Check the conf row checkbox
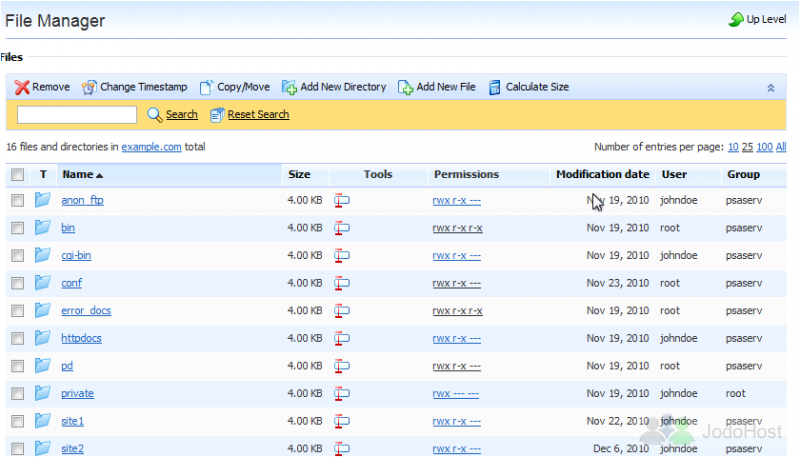This screenshot has width=800, height=457. 17,283
